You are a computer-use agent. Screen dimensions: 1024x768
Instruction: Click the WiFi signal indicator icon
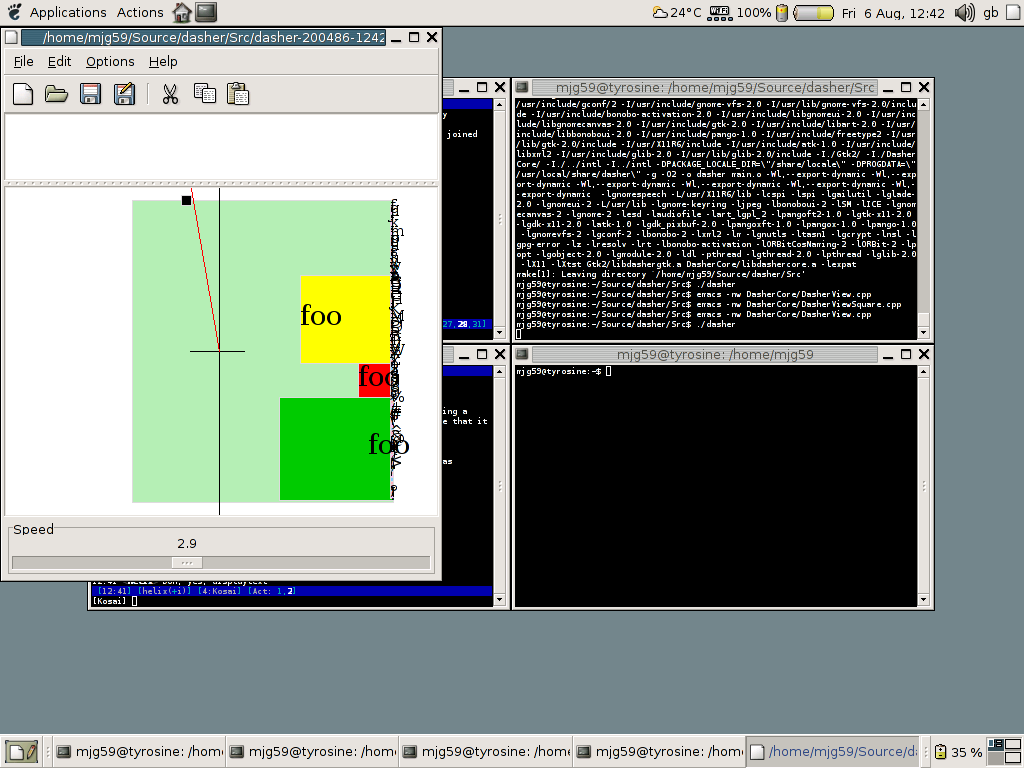point(720,12)
